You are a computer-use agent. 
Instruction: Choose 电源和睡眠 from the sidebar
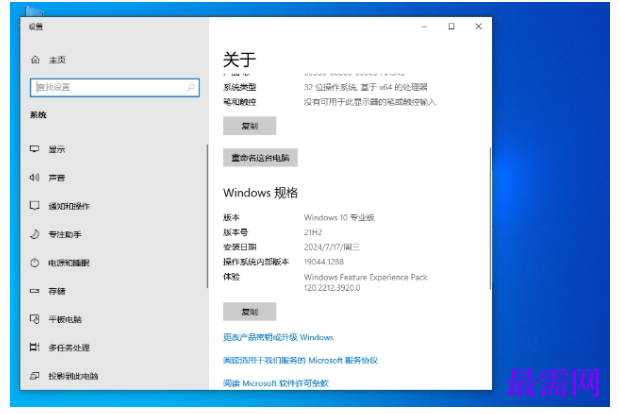(x=69, y=263)
